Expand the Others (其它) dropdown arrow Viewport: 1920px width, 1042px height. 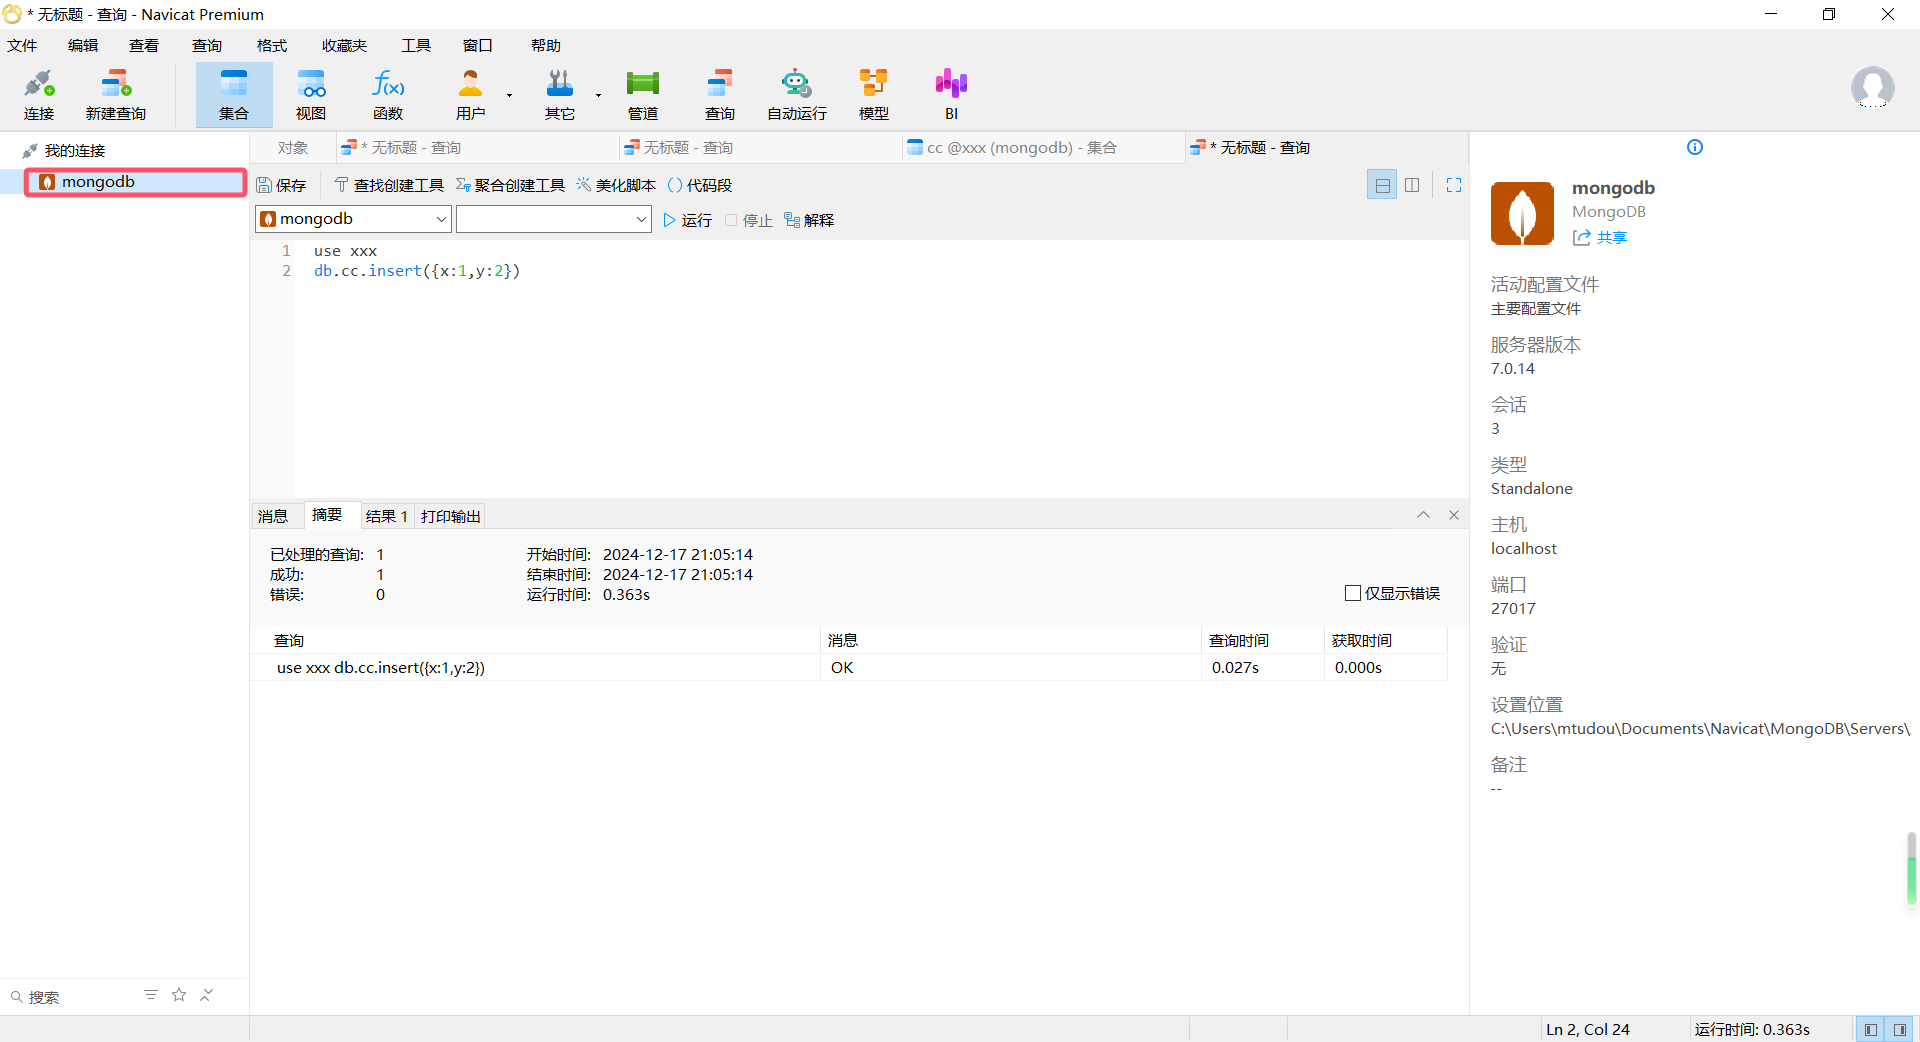coord(598,95)
